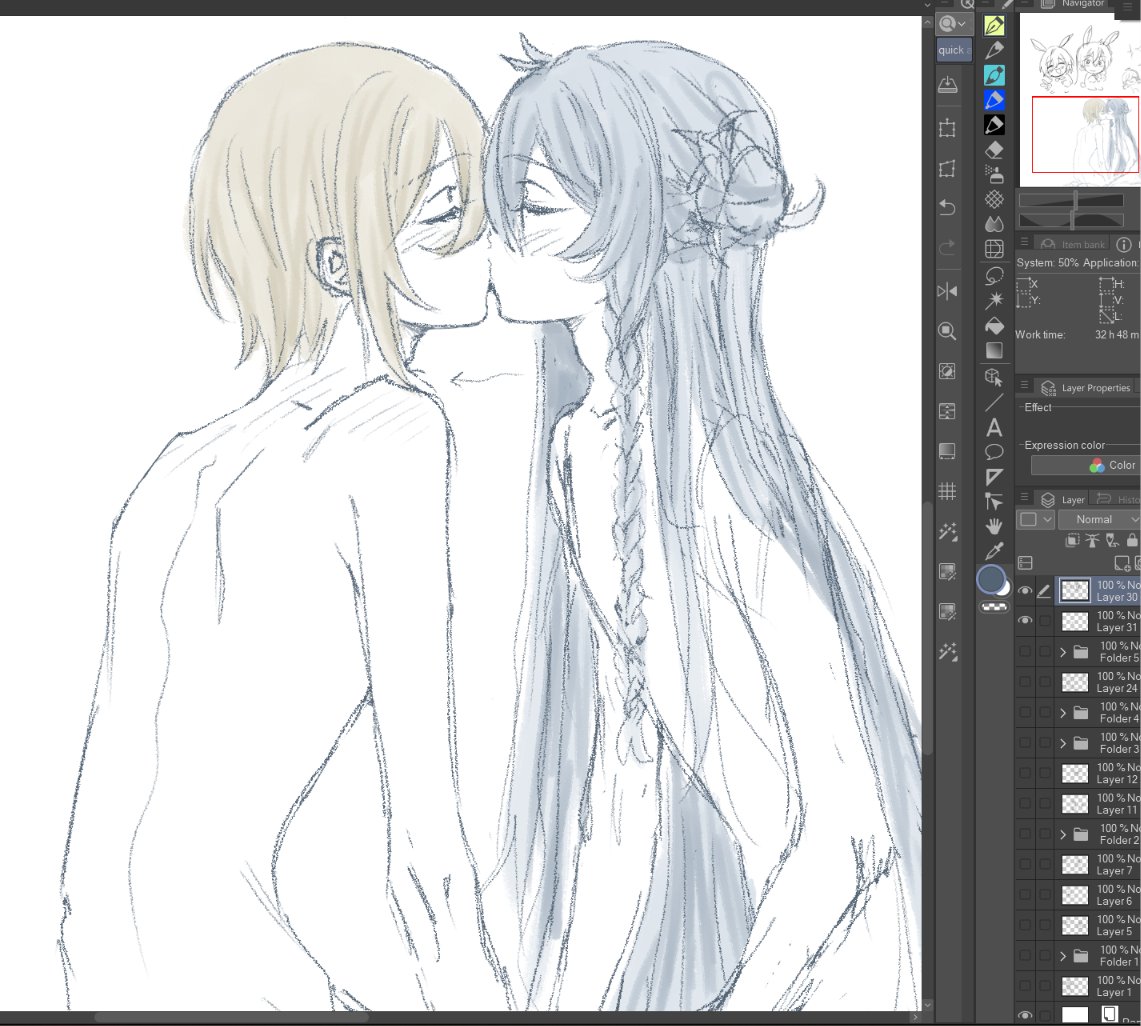This screenshot has width=1141, height=1026.
Task: Select the Text tool (A icon)
Action: point(994,428)
